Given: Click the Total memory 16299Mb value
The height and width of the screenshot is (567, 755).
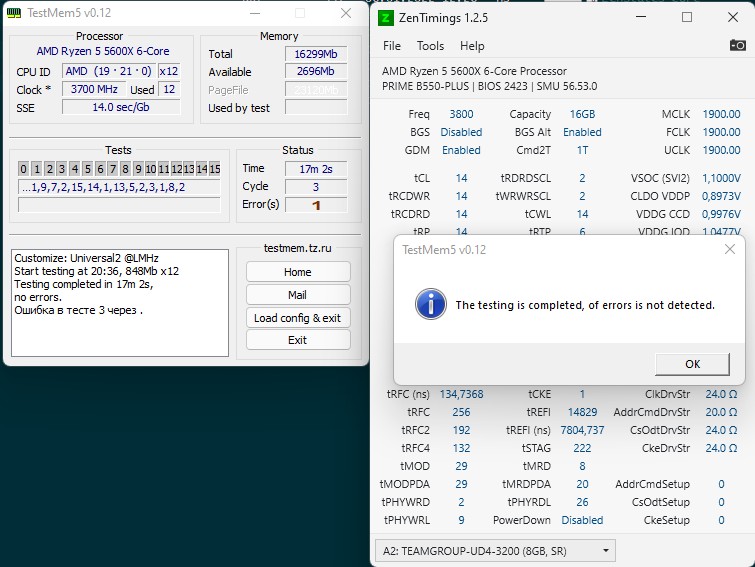Looking at the screenshot, I should (316, 54).
